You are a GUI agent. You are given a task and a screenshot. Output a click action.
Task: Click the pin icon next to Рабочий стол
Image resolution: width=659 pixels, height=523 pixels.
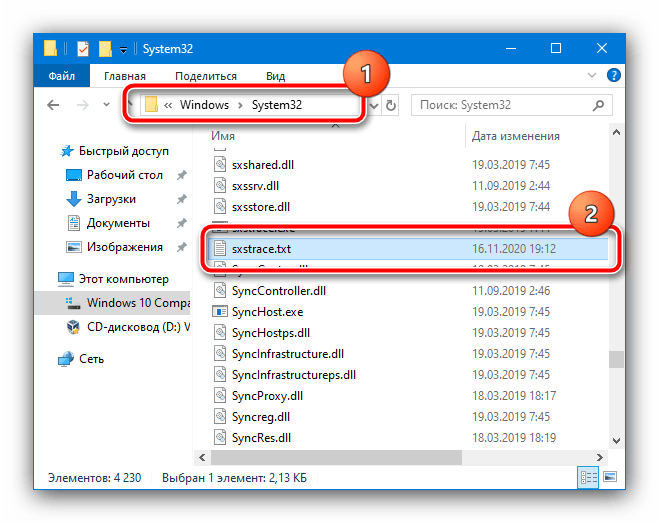coord(182,175)
